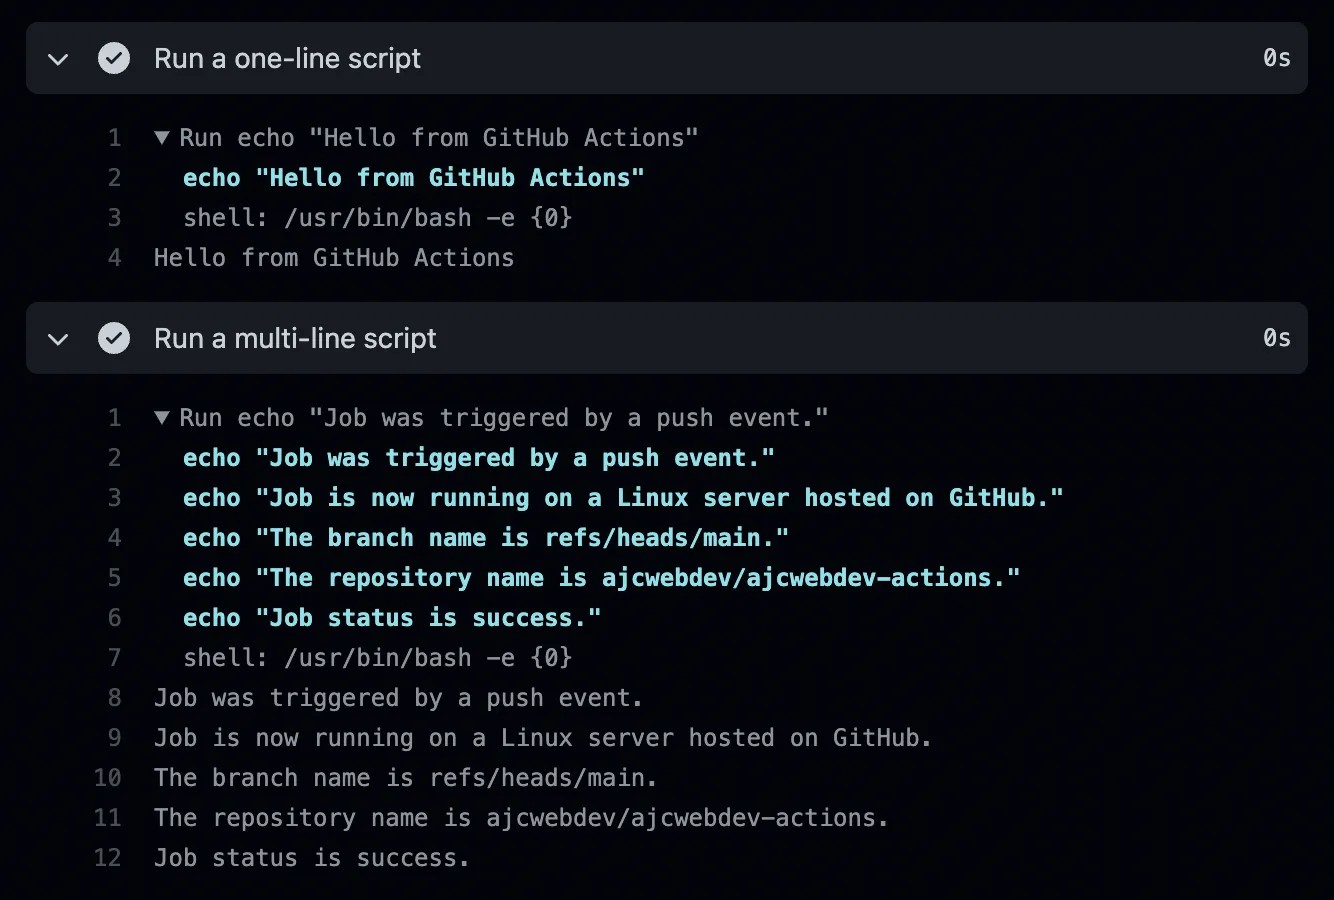Click the success checkmark on 'Run a multi-line script'
The image size is (1334, 900).
point(114,338)
